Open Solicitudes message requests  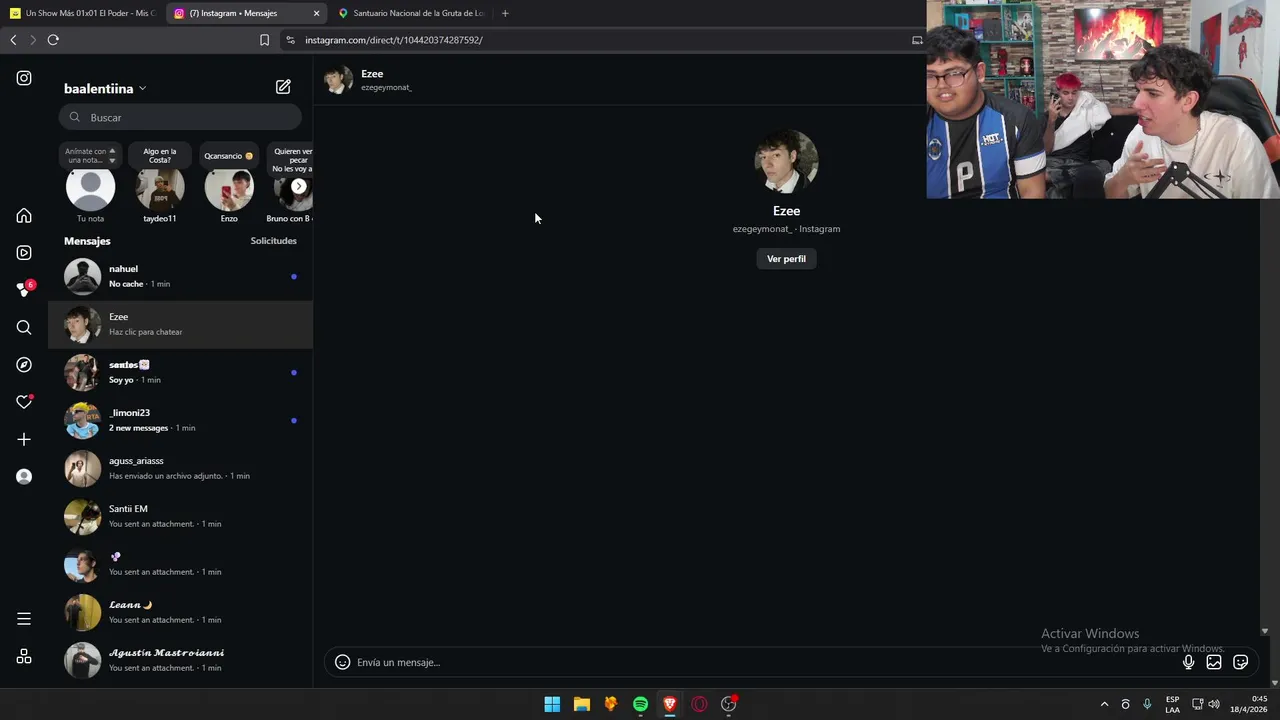273,241
